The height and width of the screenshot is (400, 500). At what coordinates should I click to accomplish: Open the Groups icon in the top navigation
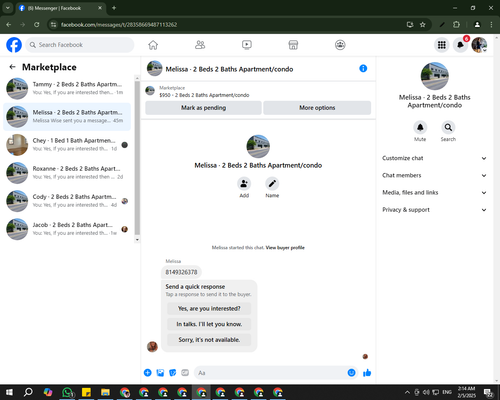[340, 45]
